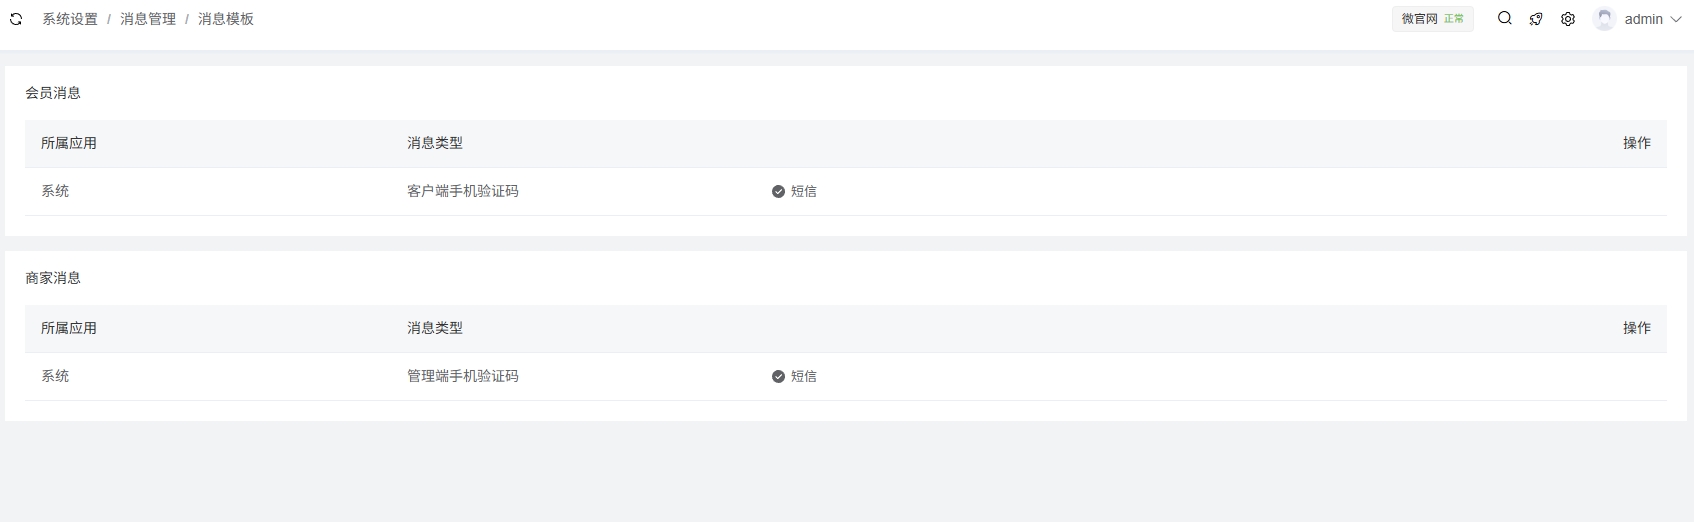Click the 系统设置 breadcrumb
This screenshot has width=1694, height=522.
(x=70, y=19)
